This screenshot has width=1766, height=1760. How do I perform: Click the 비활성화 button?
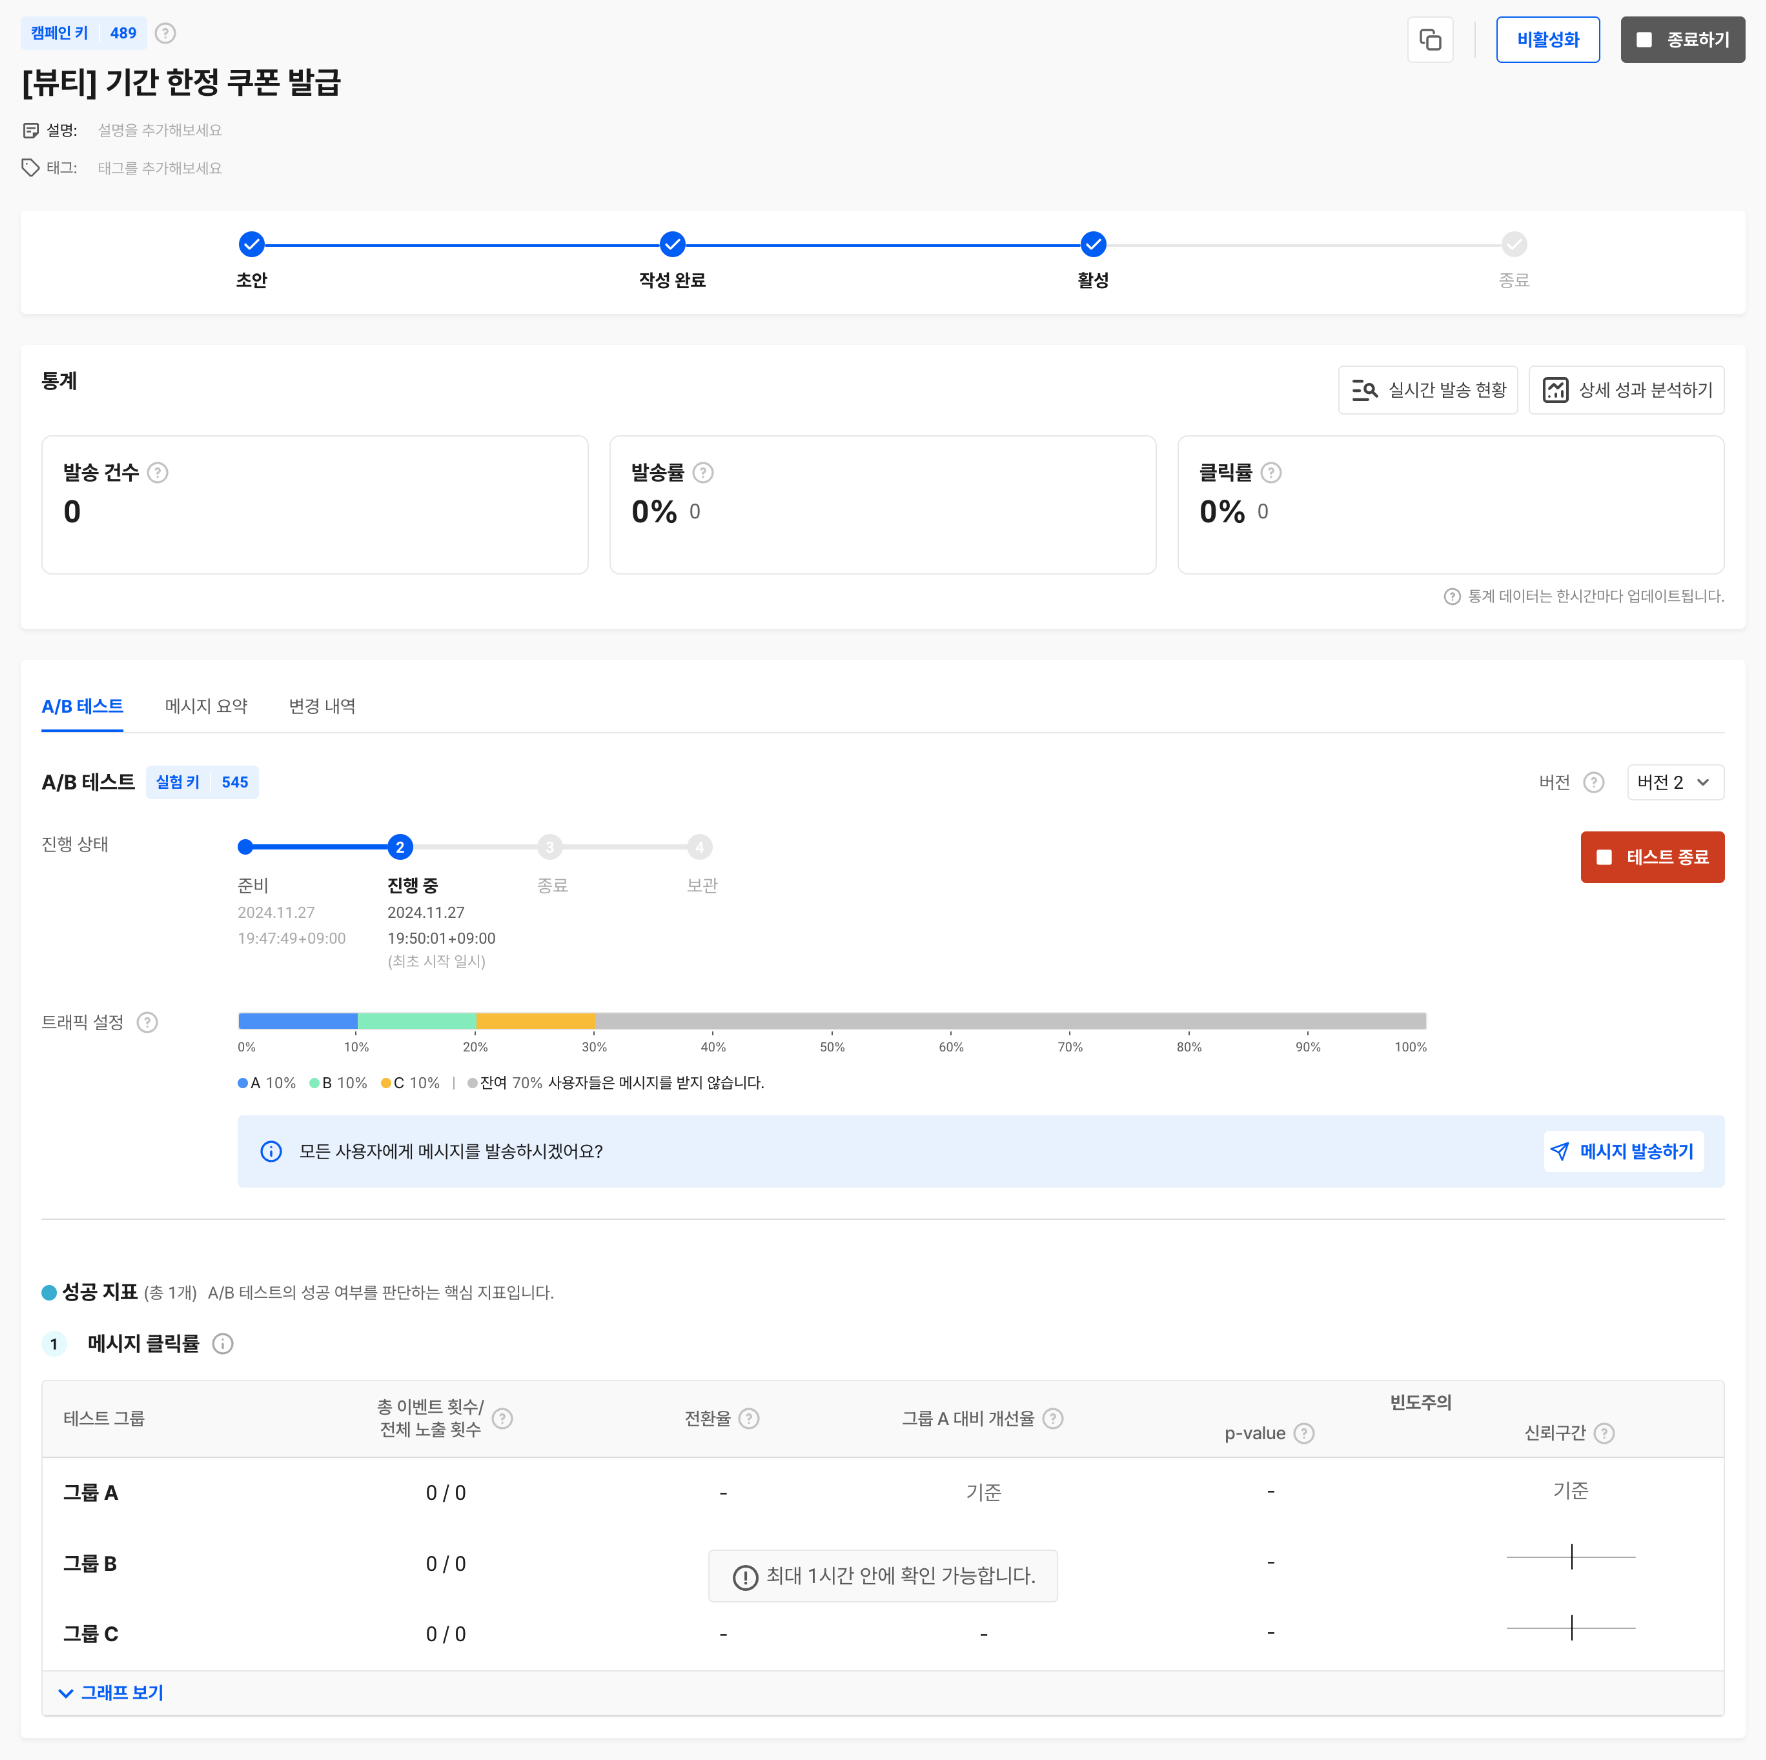click(x=1548, y=40)
